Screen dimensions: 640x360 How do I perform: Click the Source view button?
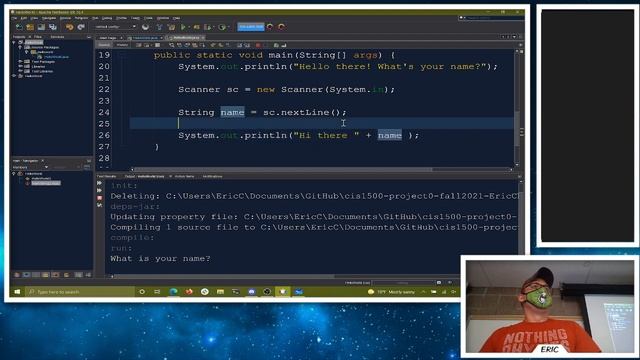click(104, 45)
